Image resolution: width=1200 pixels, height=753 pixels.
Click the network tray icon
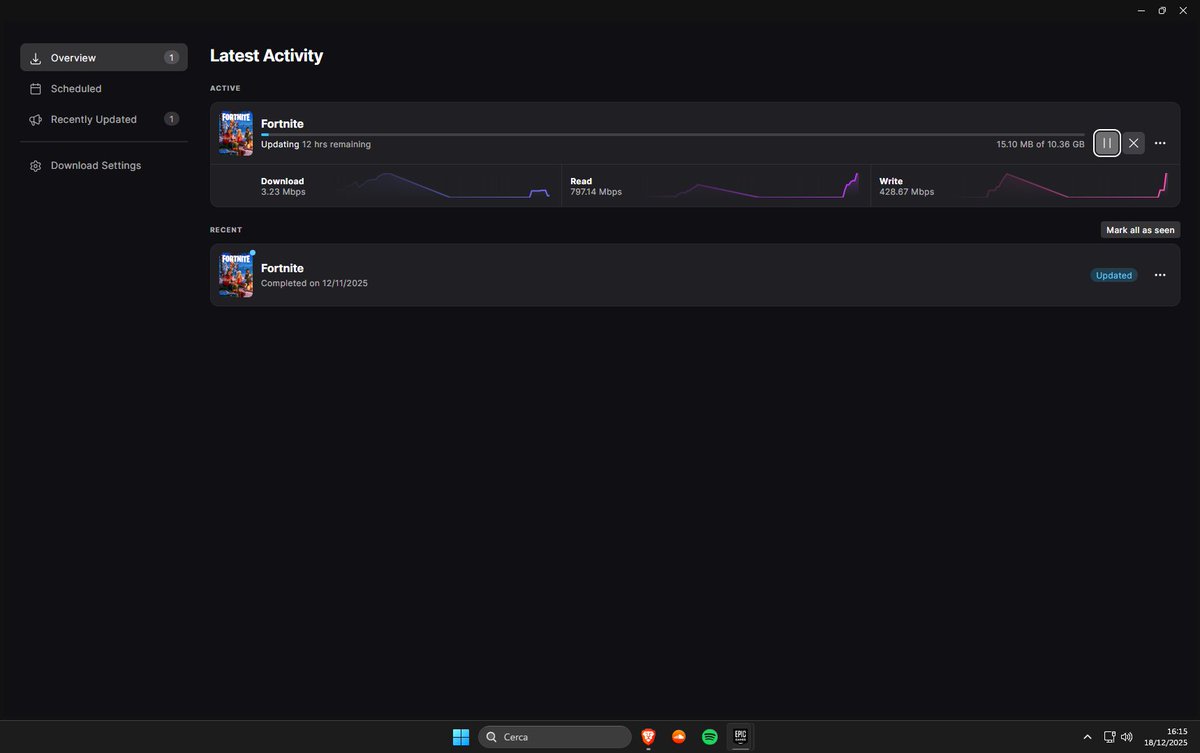pyautogui.click(x=1109, y=737)
